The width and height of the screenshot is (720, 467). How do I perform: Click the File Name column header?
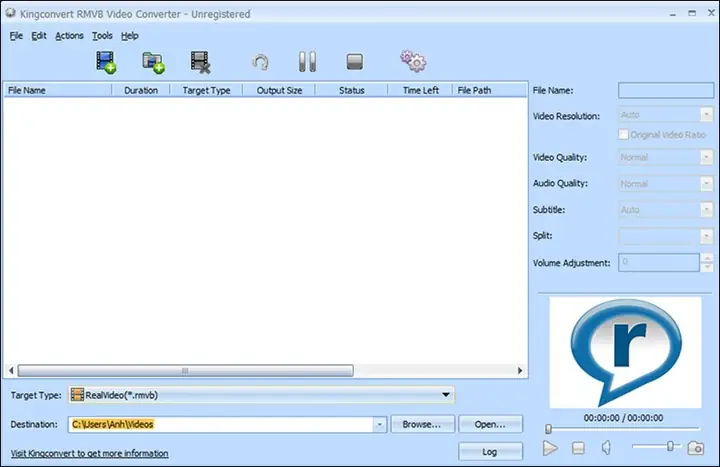click(x=58, y=90)
